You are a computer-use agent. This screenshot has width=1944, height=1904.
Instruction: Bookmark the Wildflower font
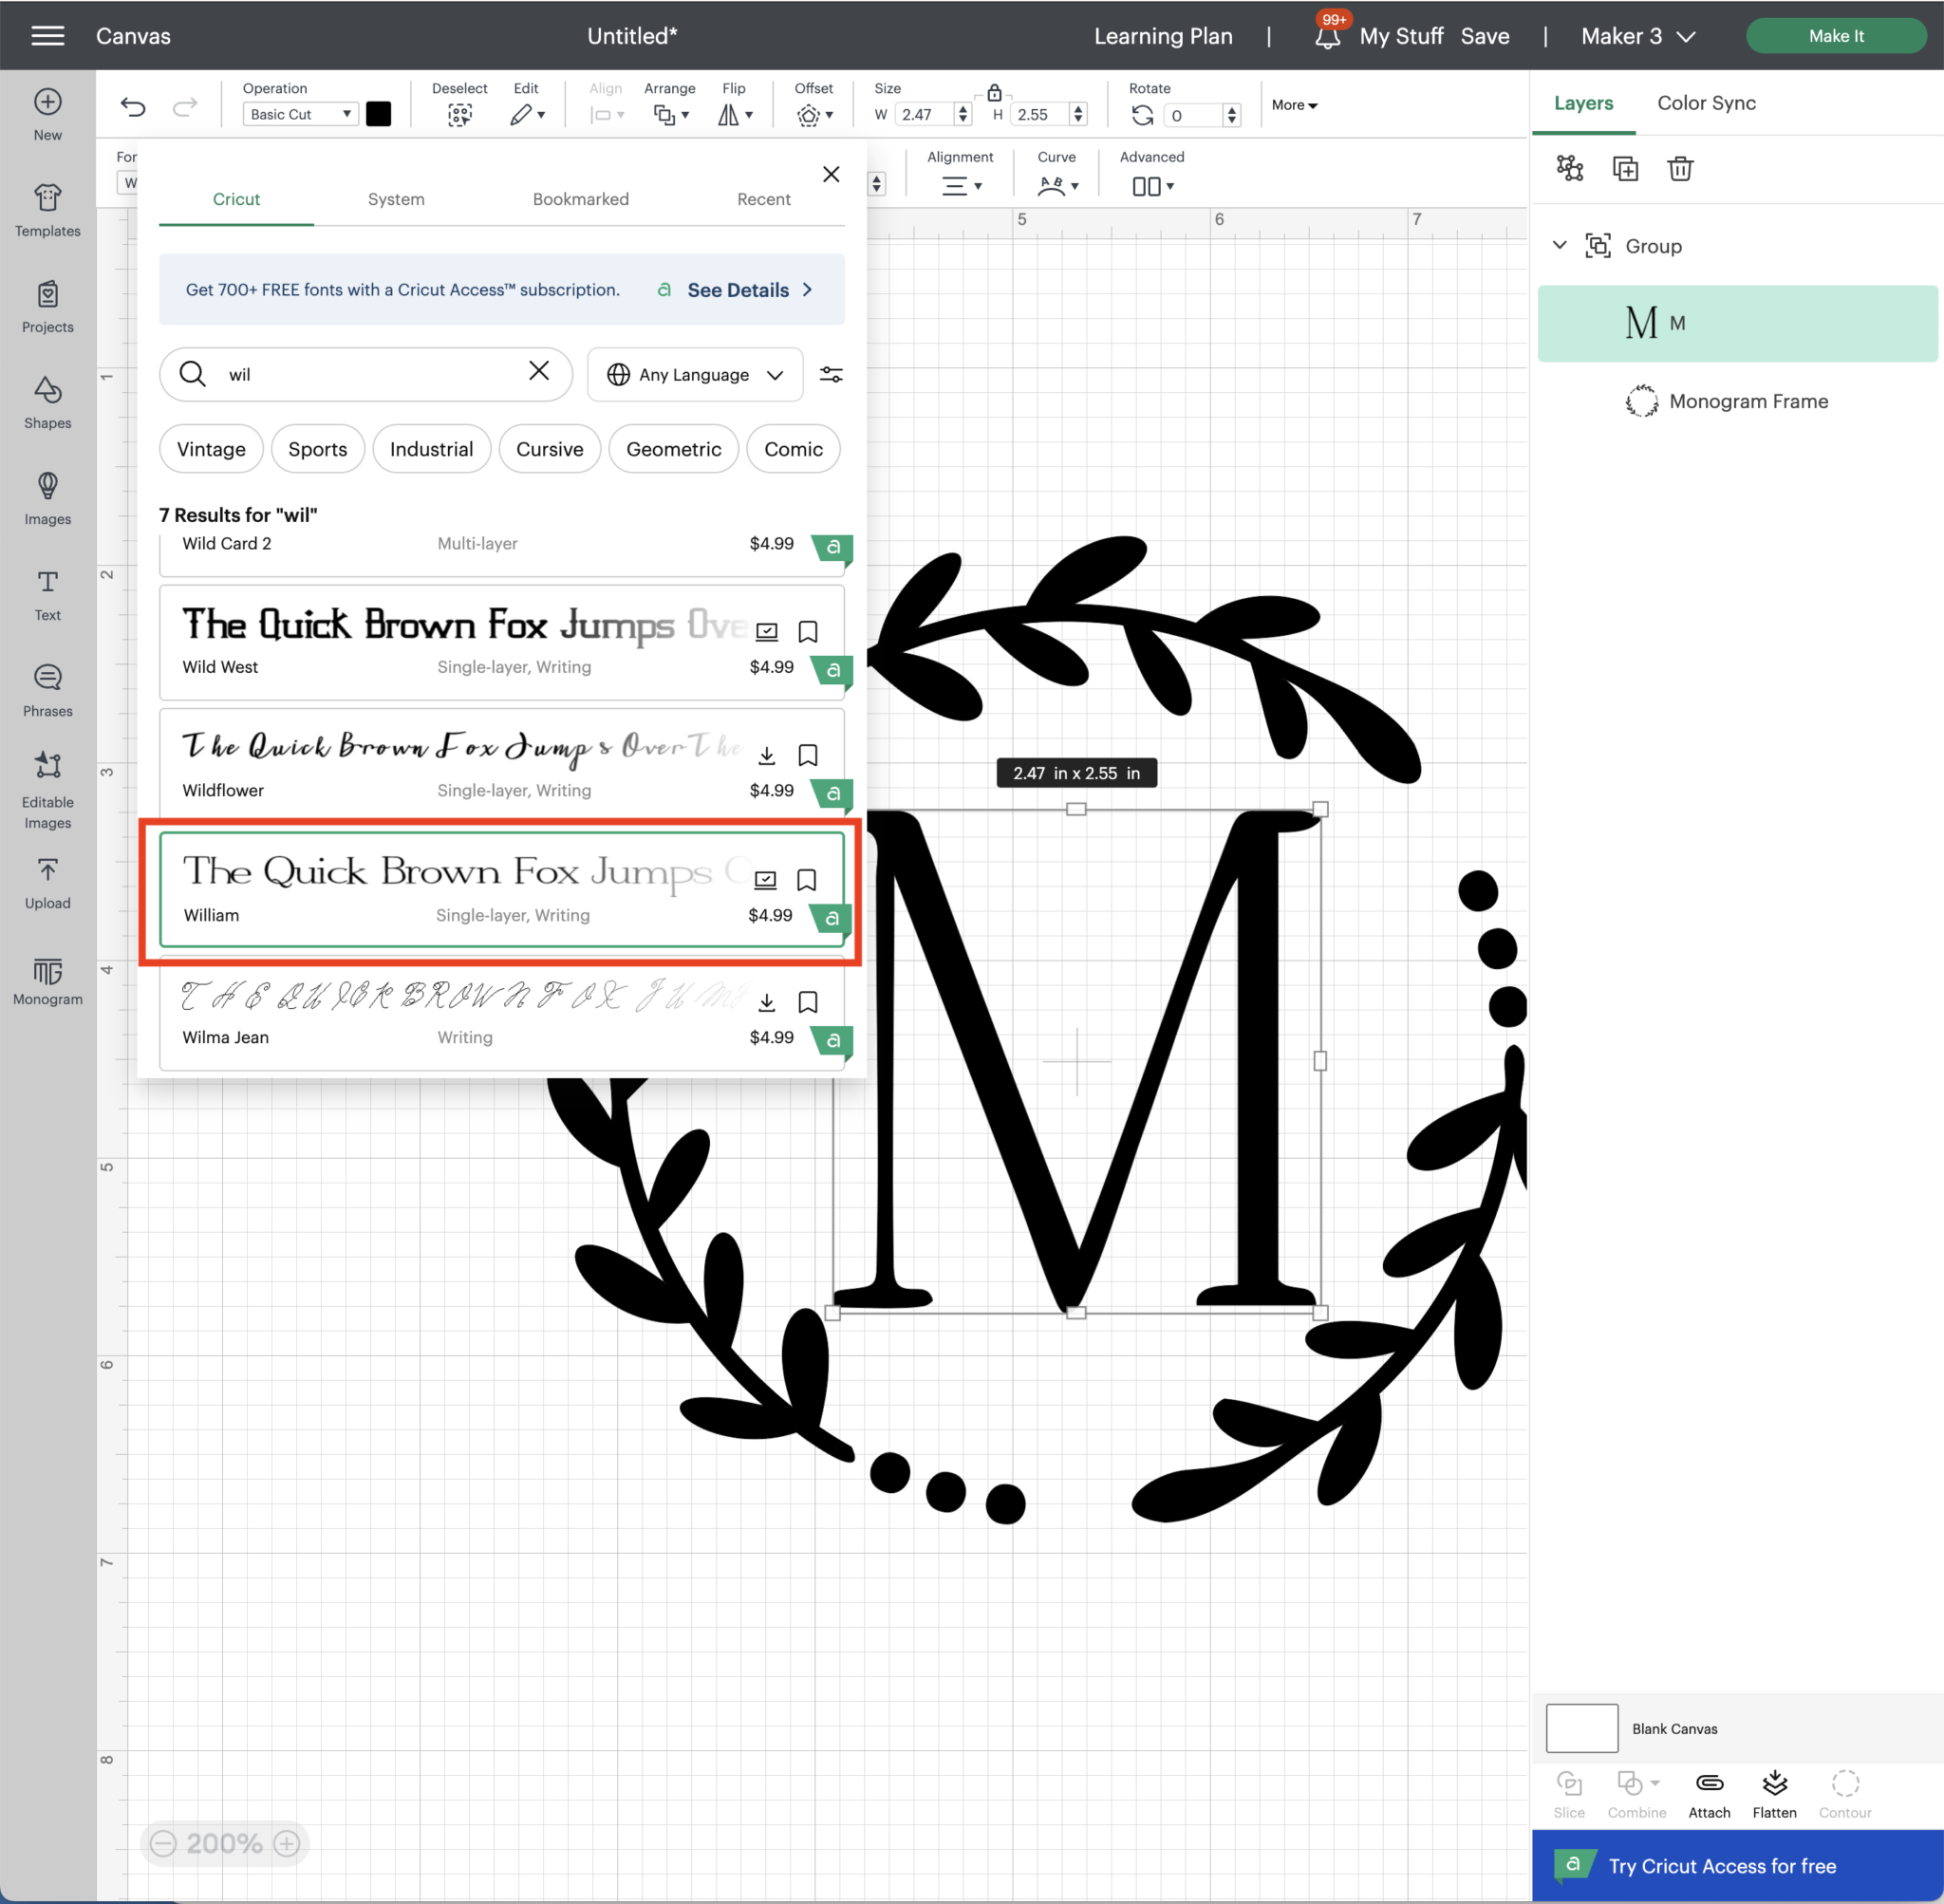point(807,754)
